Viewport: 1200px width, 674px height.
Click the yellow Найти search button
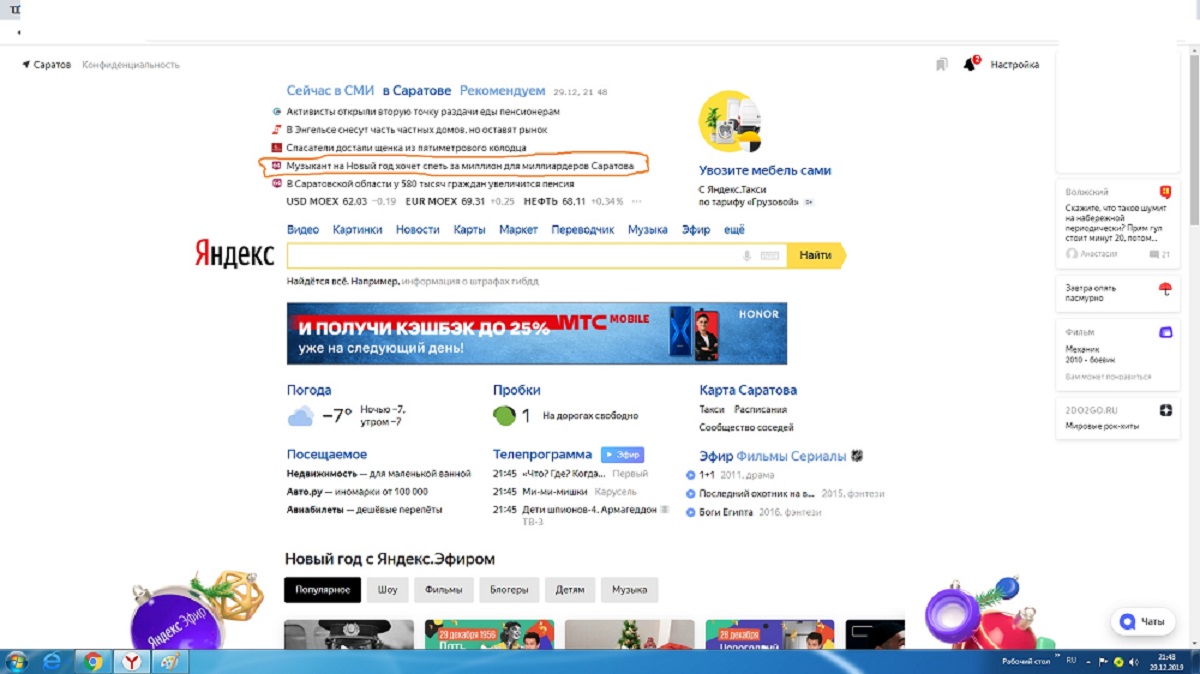[816, 256]
